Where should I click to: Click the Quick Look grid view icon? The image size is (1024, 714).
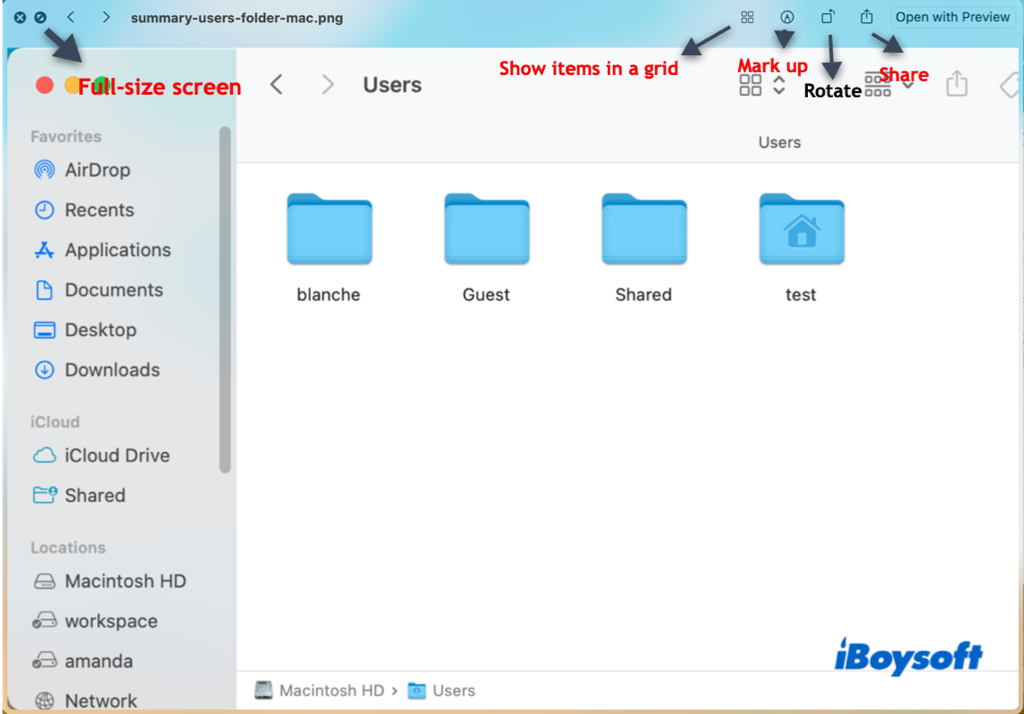pos(747,17)
